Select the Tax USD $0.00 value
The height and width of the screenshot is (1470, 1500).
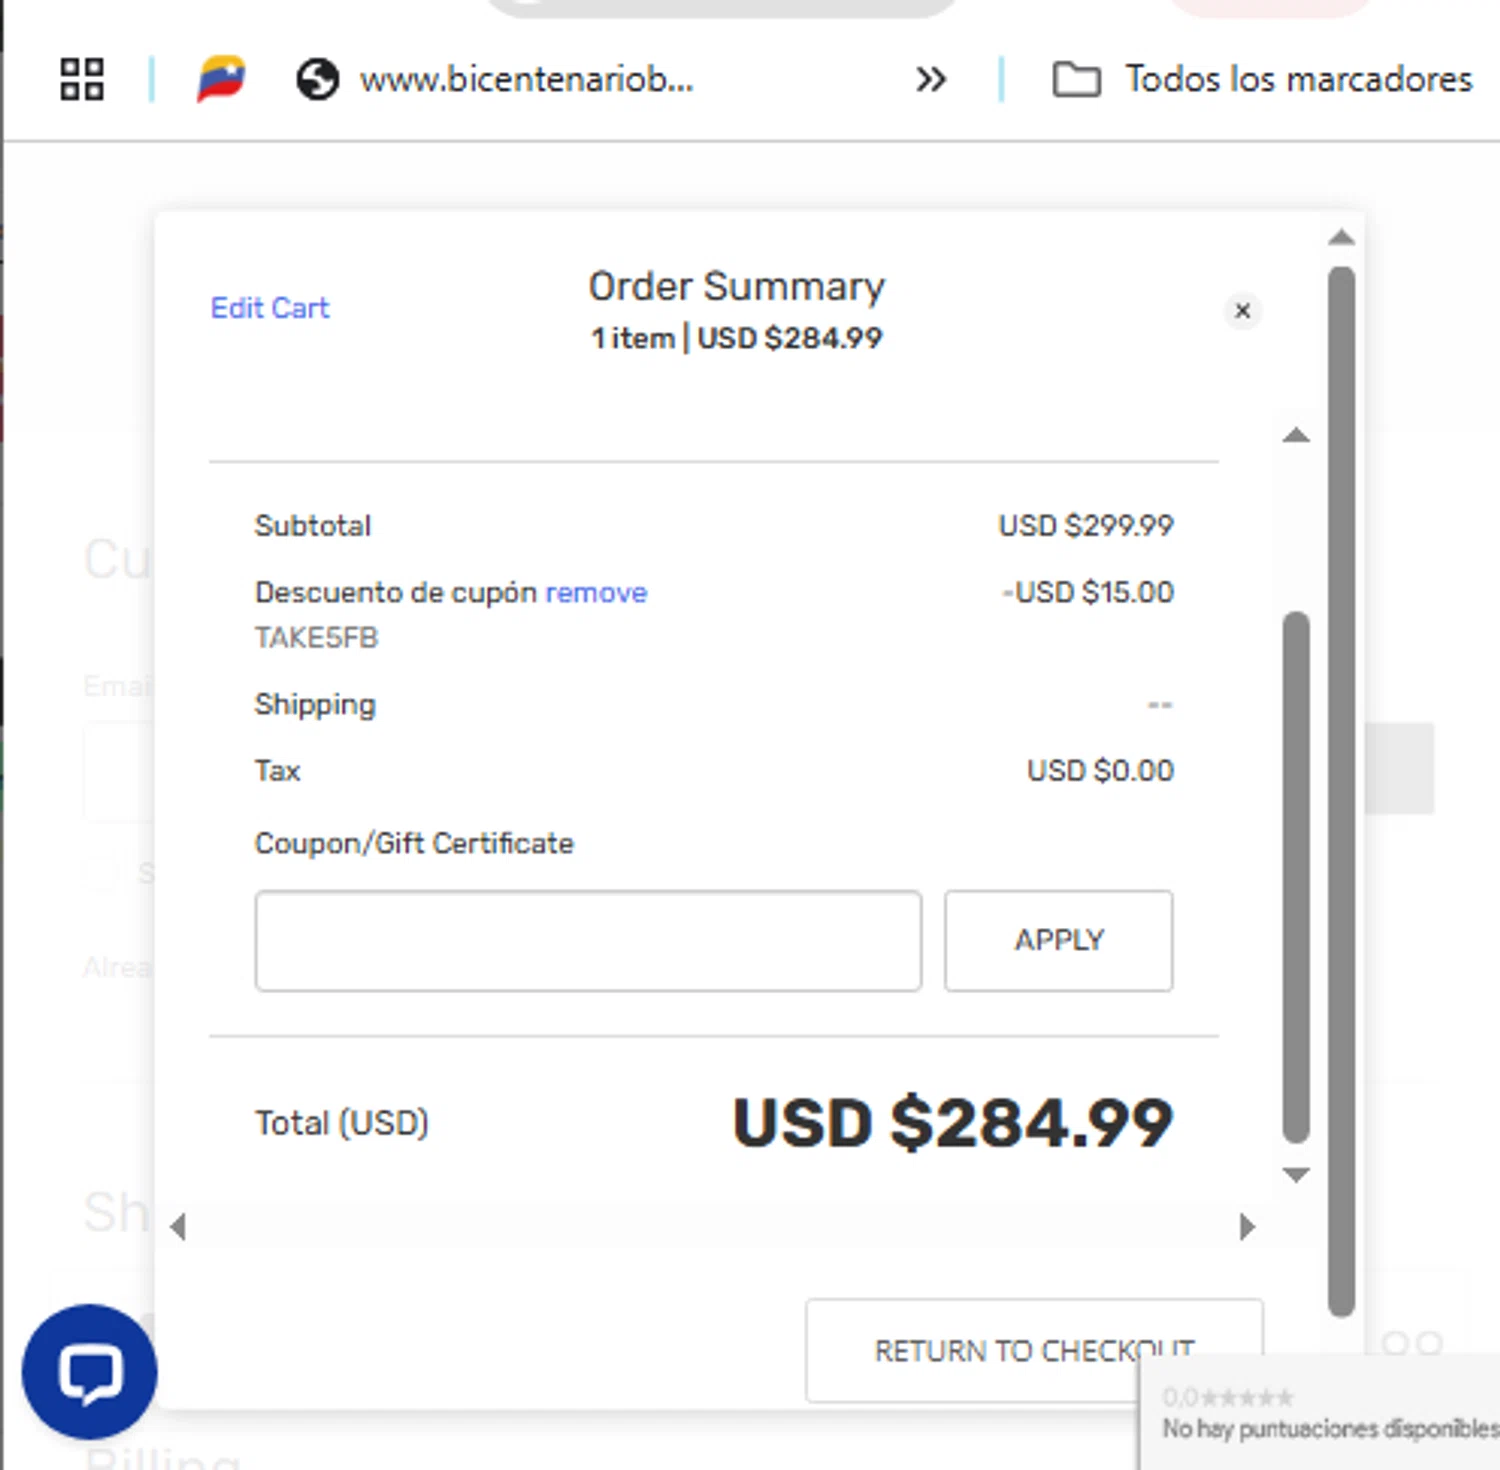point(1100,771)
